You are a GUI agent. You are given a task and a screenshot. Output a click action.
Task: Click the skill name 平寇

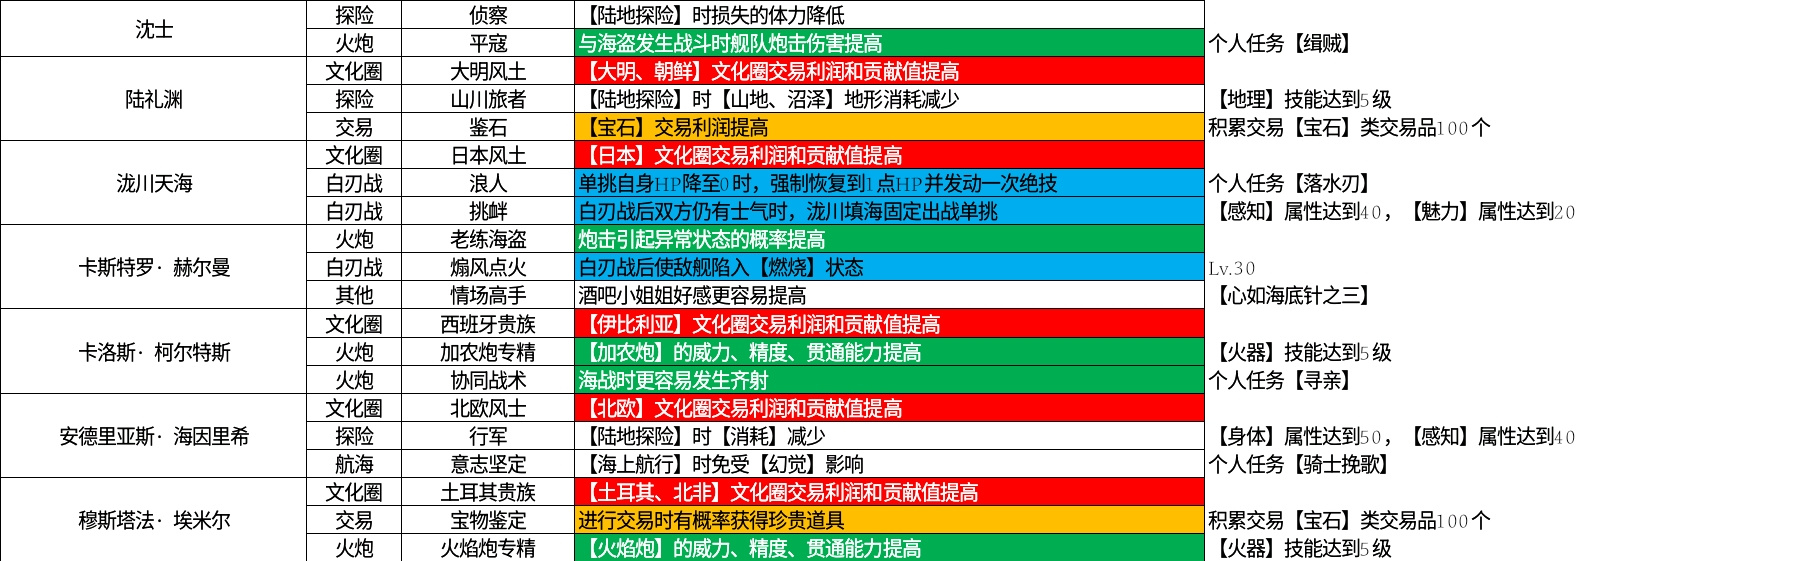488,43
